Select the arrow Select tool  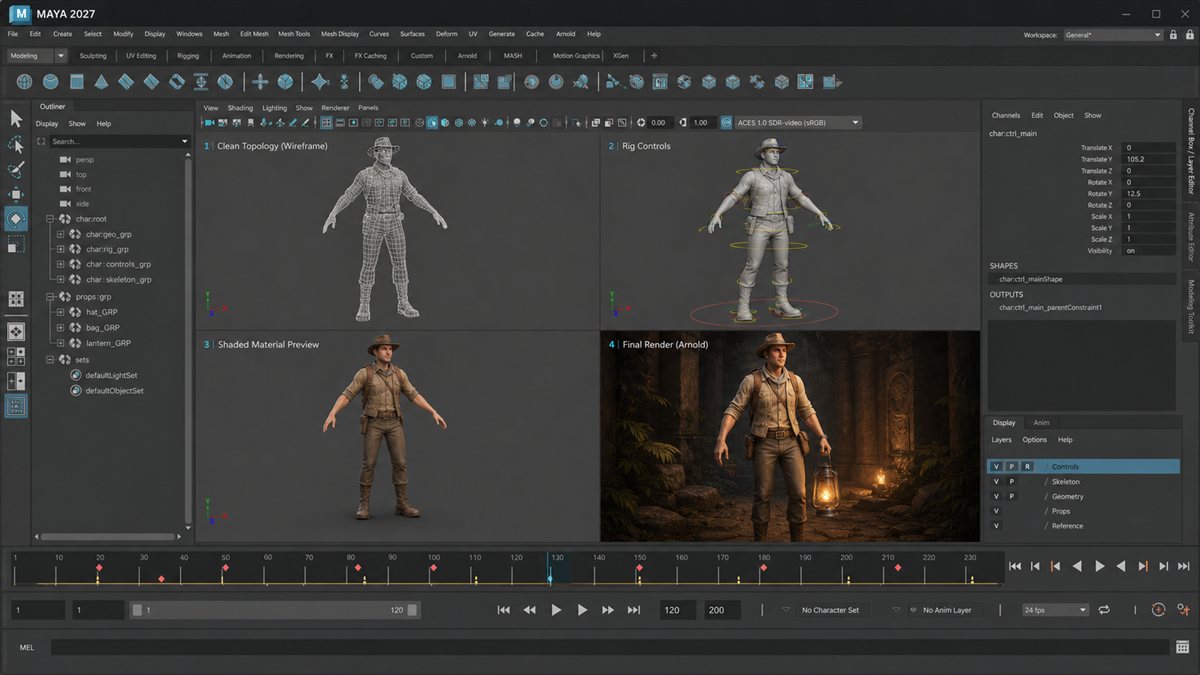pos(16,118)
